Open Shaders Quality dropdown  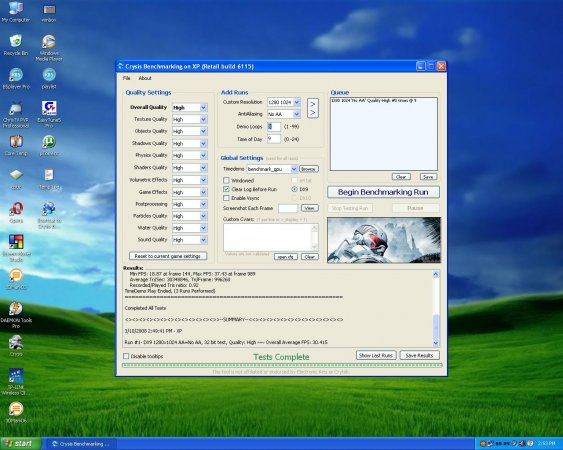tap(204, 167)
